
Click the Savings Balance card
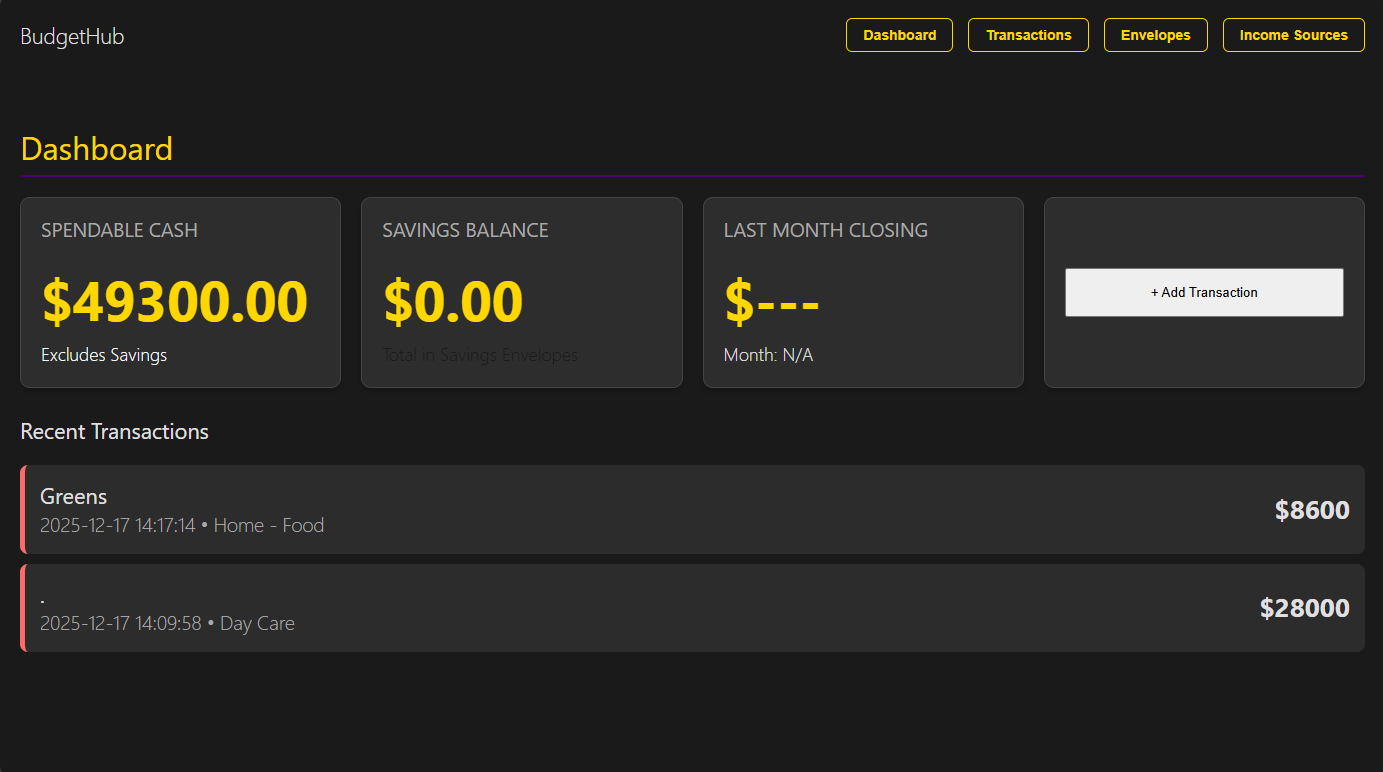[x=521, y=292]
